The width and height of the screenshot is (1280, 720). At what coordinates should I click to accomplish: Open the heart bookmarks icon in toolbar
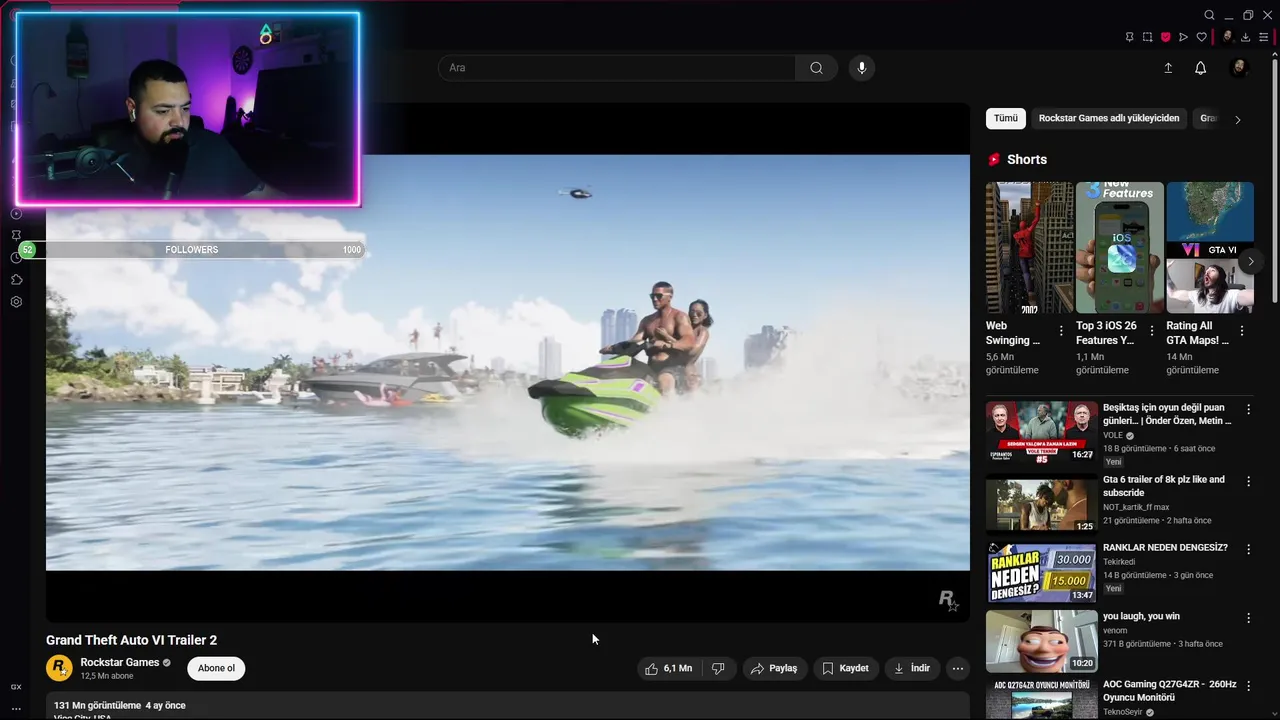(x=1201, y=37)
